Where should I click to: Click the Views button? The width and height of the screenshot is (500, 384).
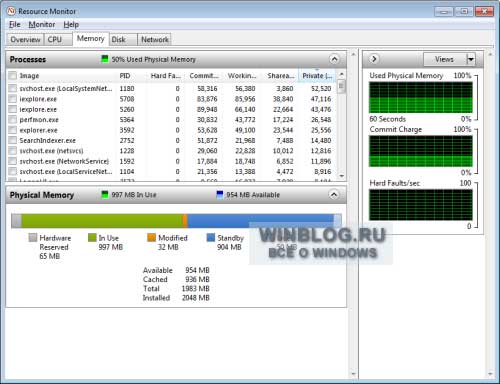tap(444, 59)
